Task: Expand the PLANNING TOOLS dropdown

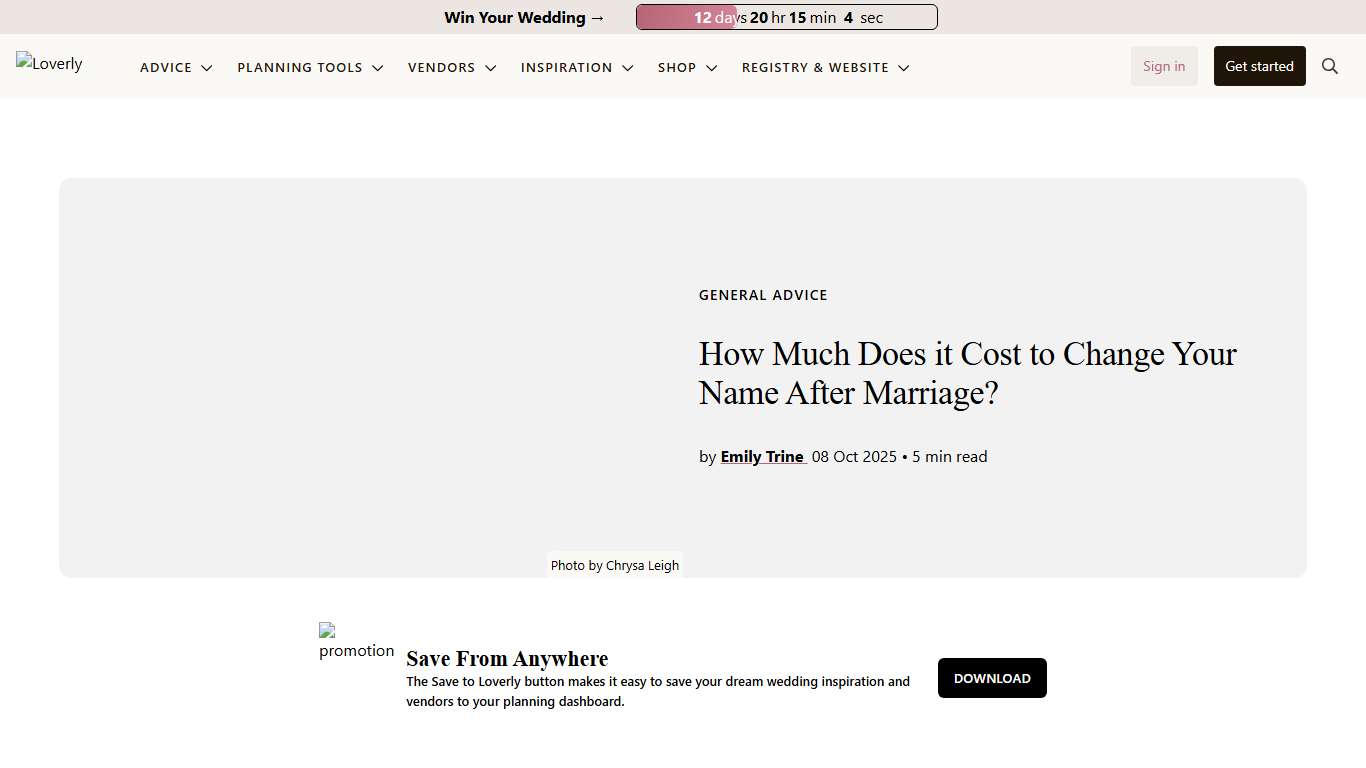Action: (x=378, y=68)
